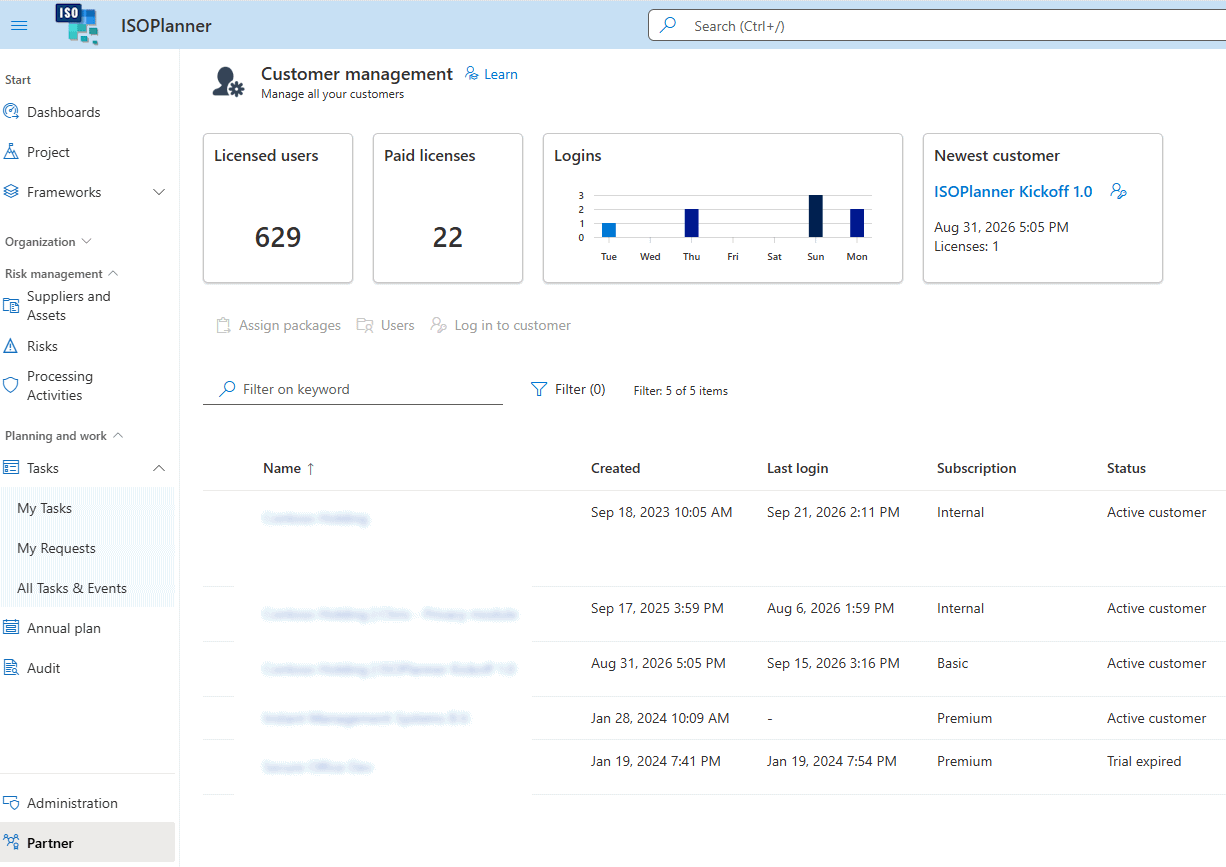Click the Administration icon in sidebar
Viewport: 1226px width, 867px height.
tap(11, 803)
